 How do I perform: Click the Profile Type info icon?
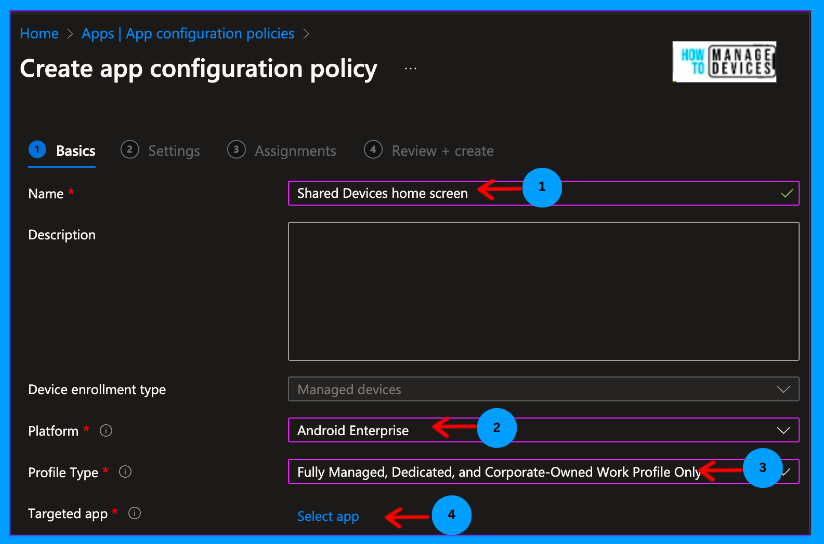pyautogui.click(x=125, y=472)
